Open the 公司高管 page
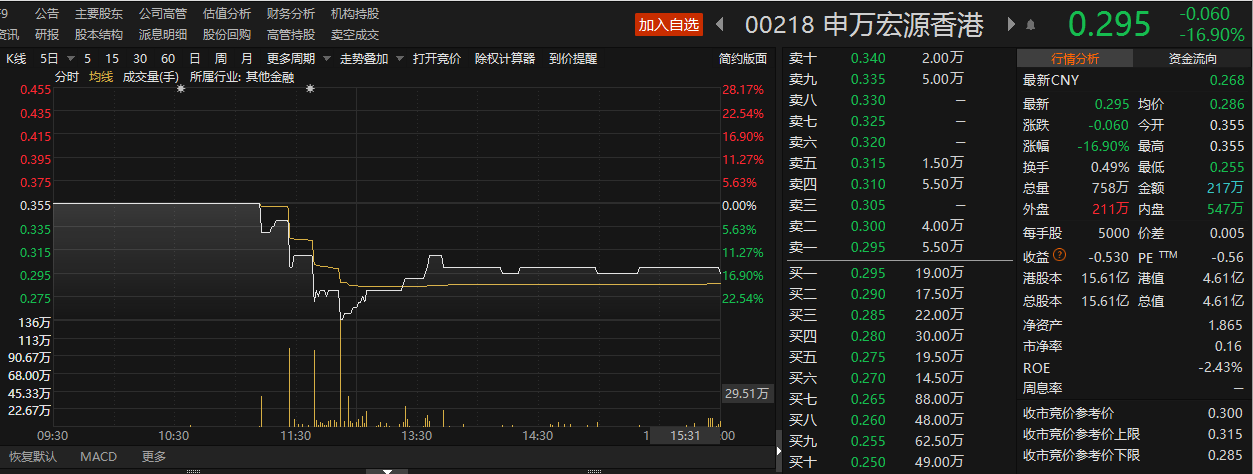This screenshot has width=1253, height=474. coord(163,14)
